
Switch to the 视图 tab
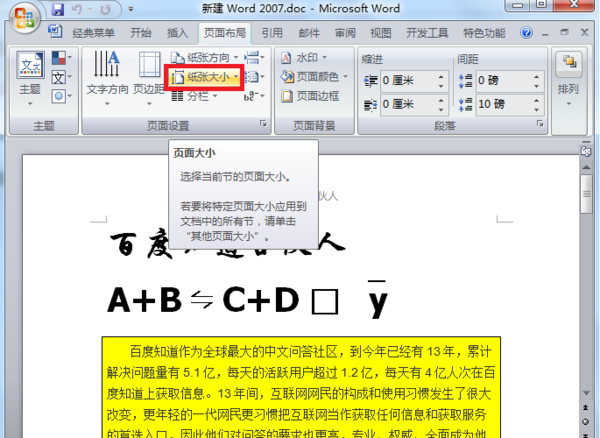pyautogui.click(x=380, y=33)
